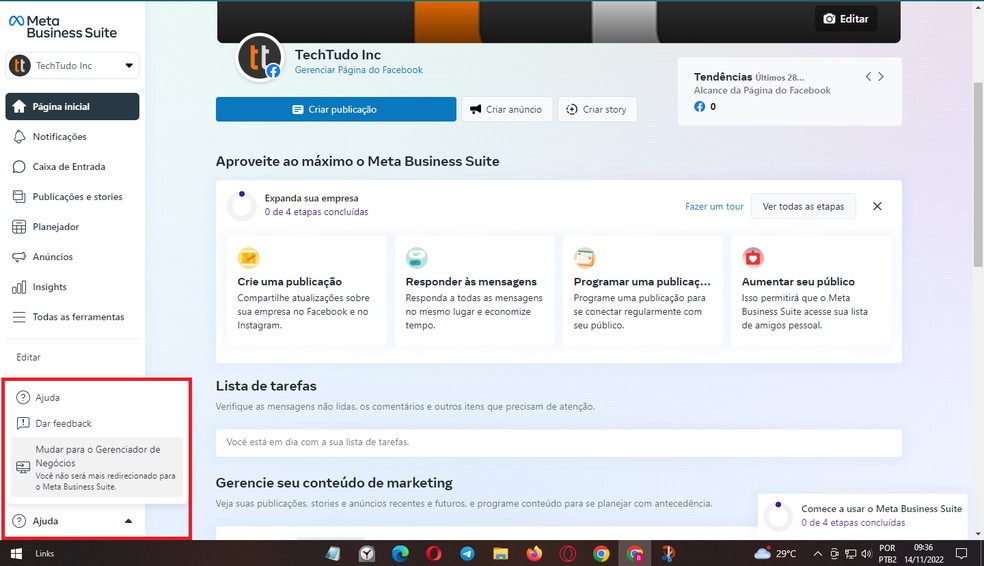Open Anúncios via the megaphone sidebar icon
The height and width of the screenshot is (566, 984).
pyautogui.click(x=19, y=257)
